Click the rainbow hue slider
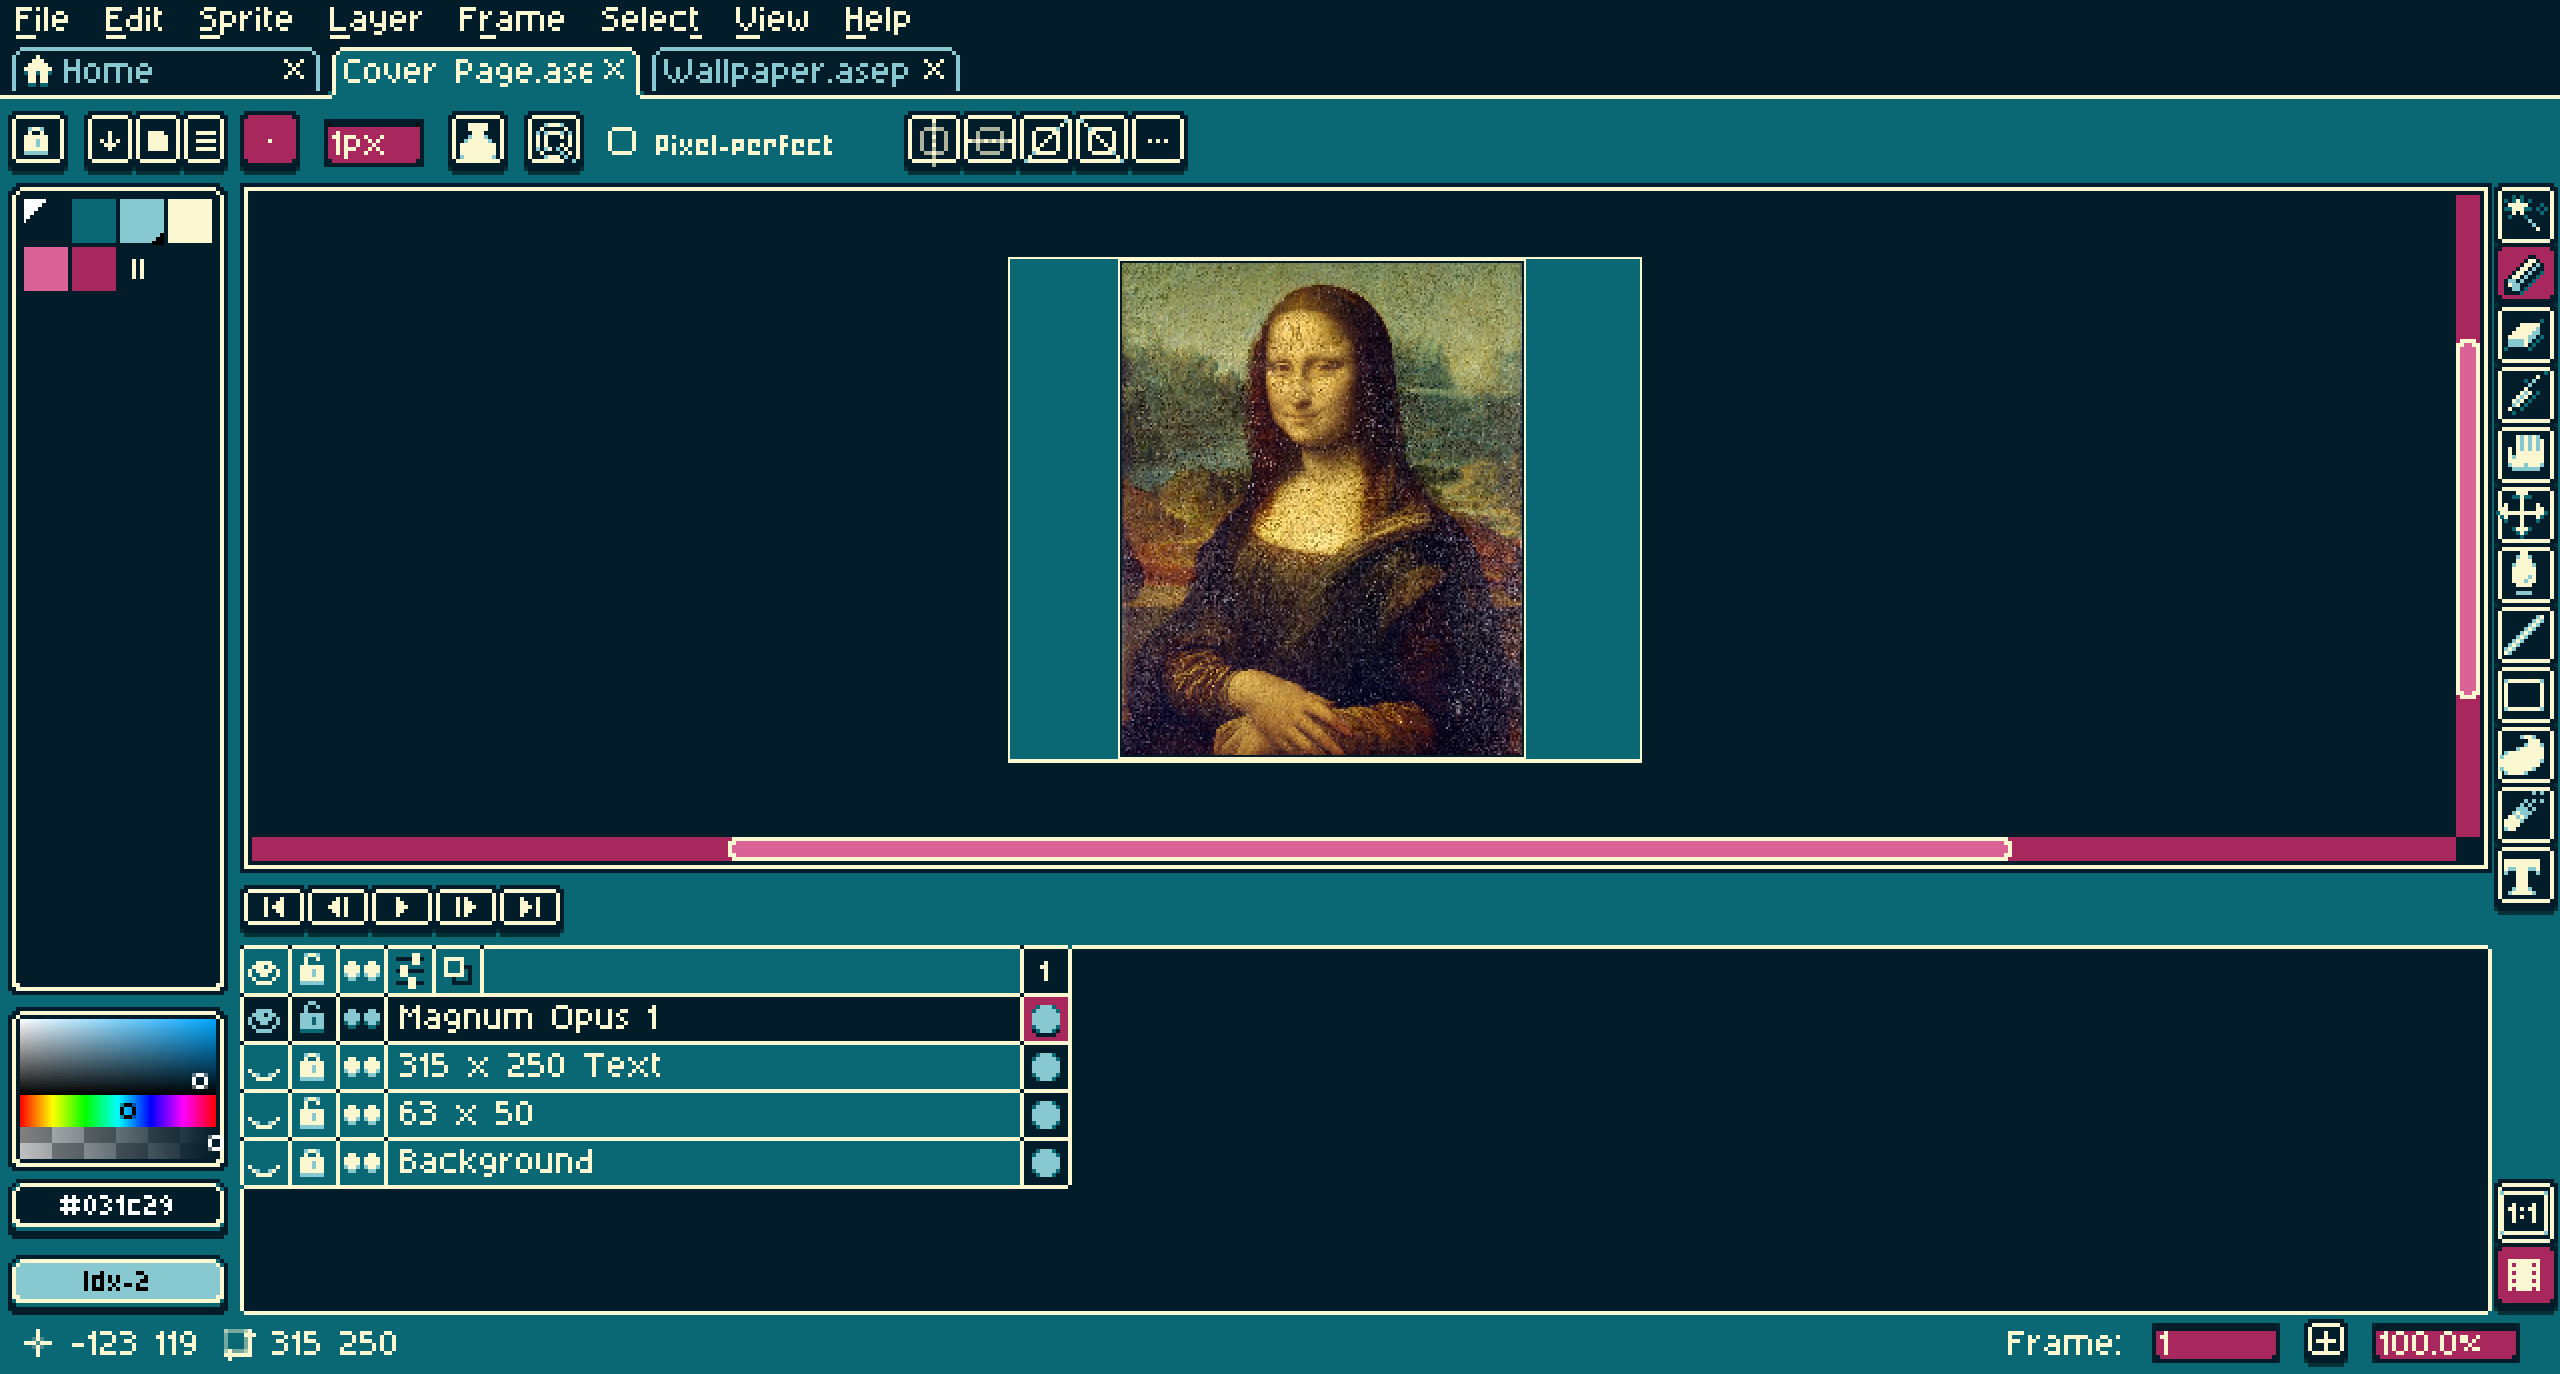Screen dimensions: 2560x1374 [118, 1110]
